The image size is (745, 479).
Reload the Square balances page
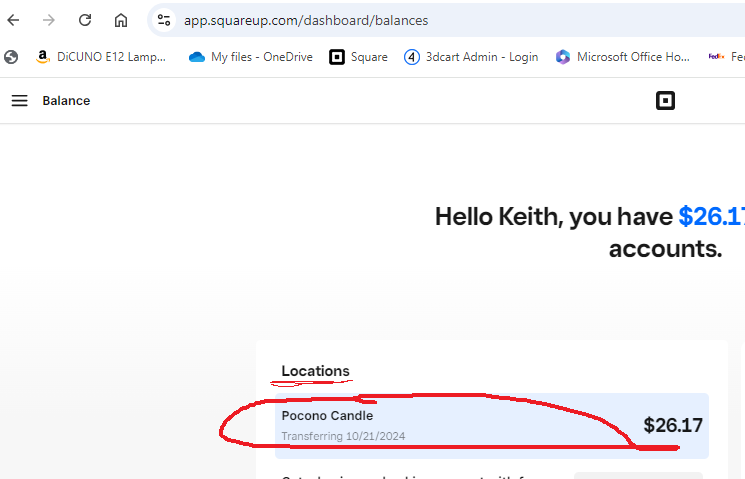coord(85,20)
